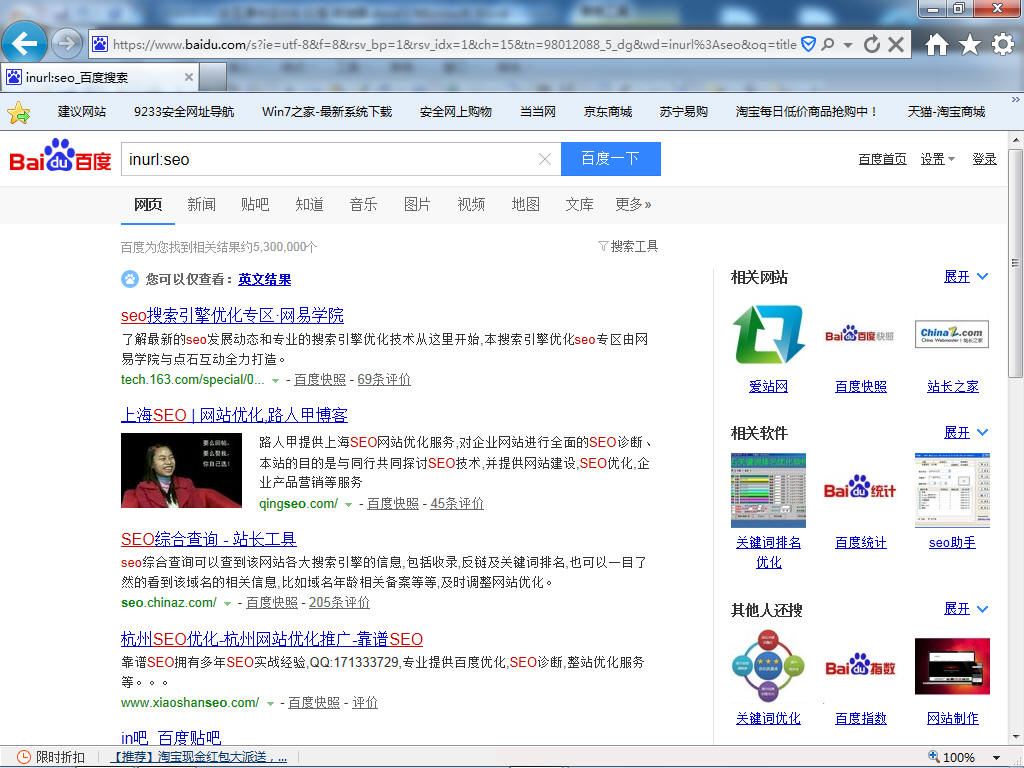Switch to the 知道 search tab

309,204
